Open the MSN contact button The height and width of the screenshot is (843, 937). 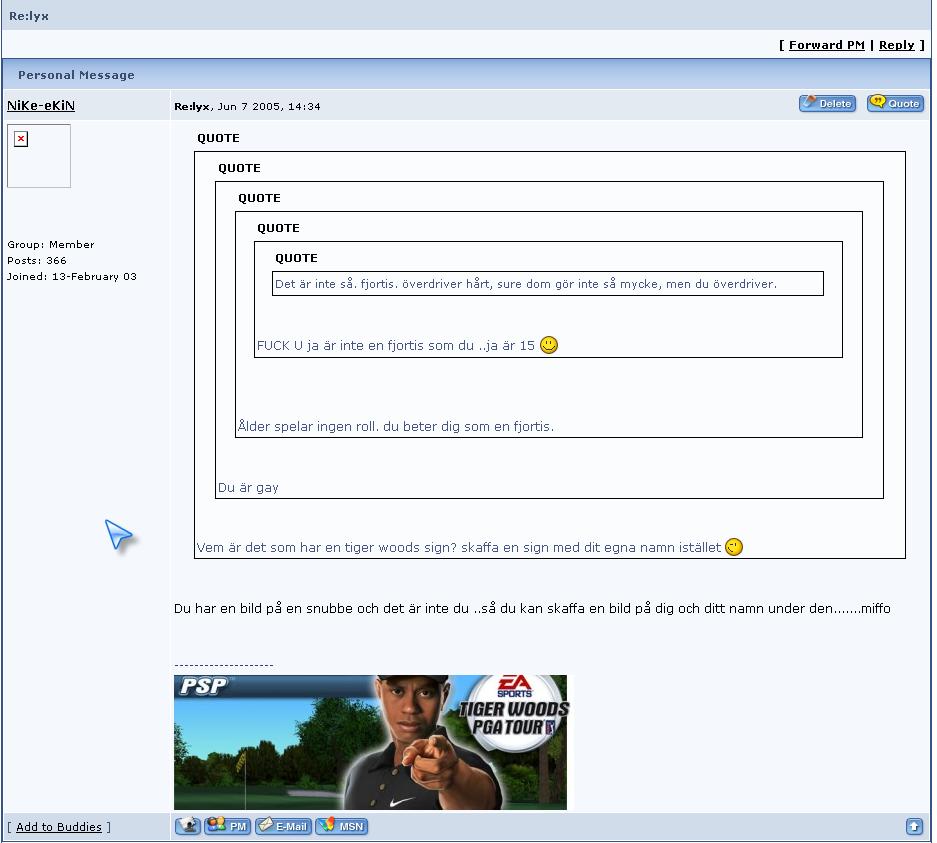point(341,826)
